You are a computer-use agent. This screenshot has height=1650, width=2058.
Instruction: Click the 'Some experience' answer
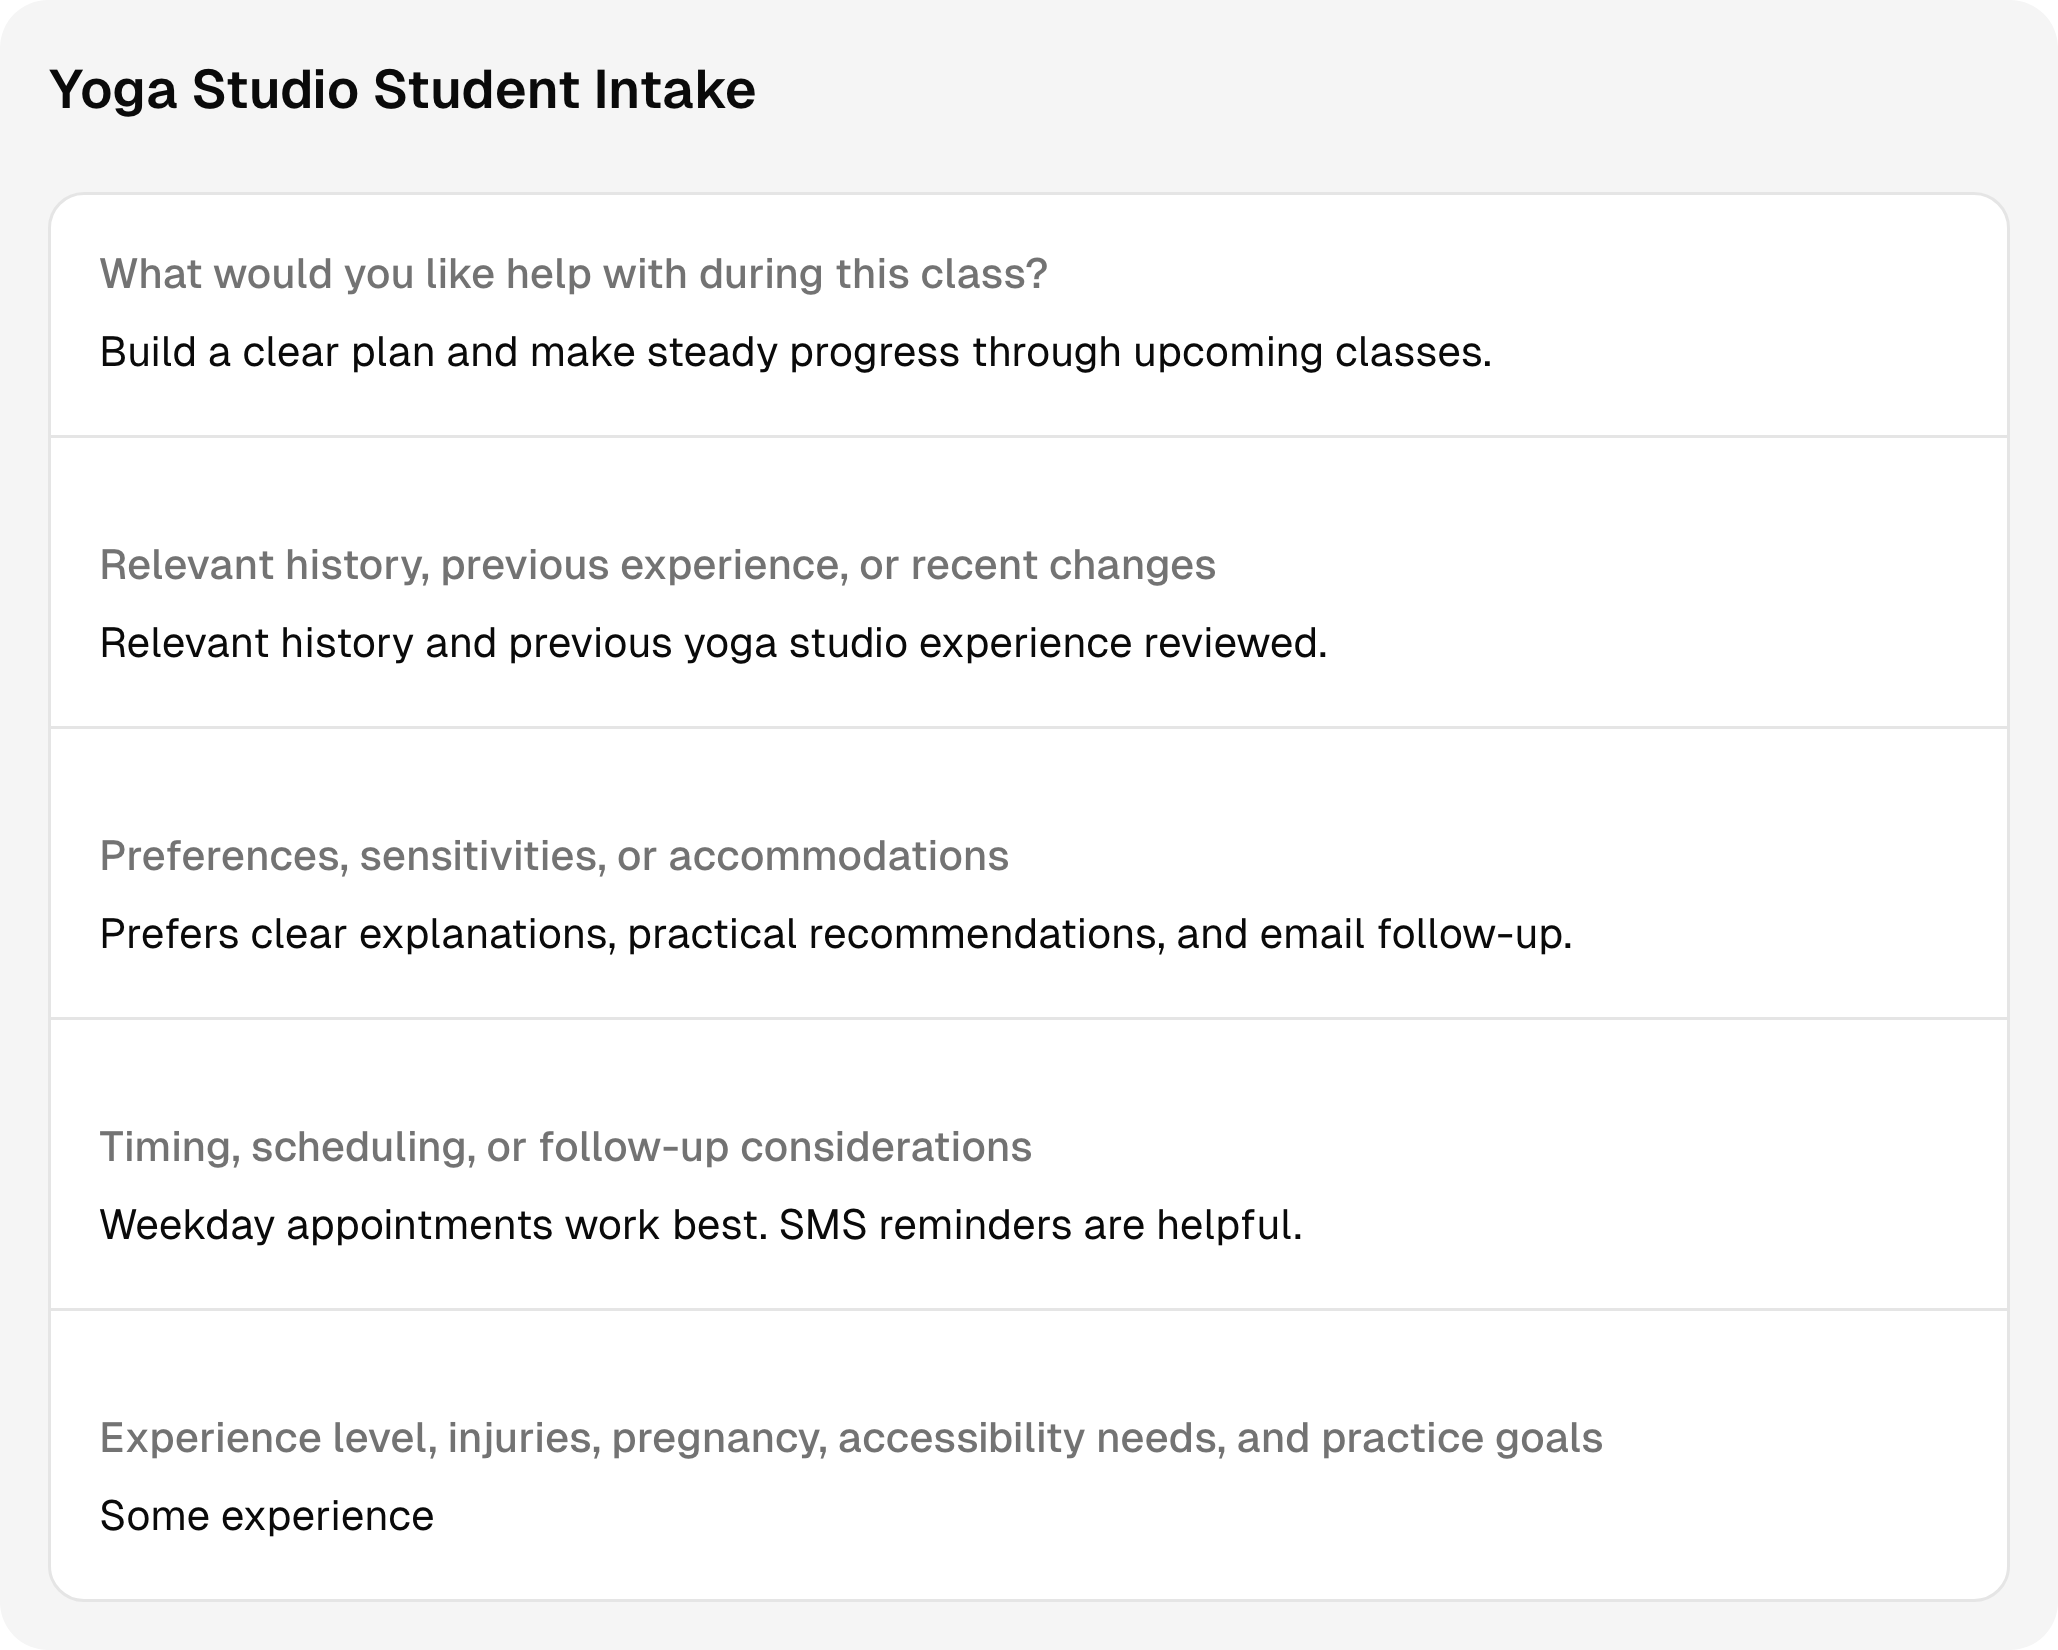coord(267,1516)
